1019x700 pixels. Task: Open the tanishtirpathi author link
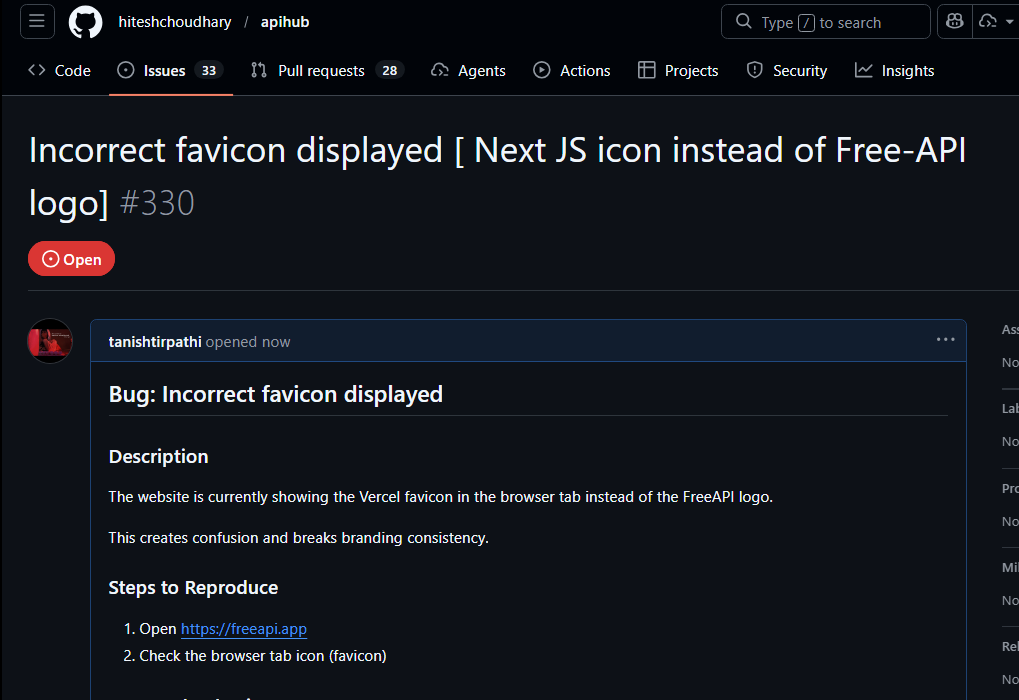155,342
